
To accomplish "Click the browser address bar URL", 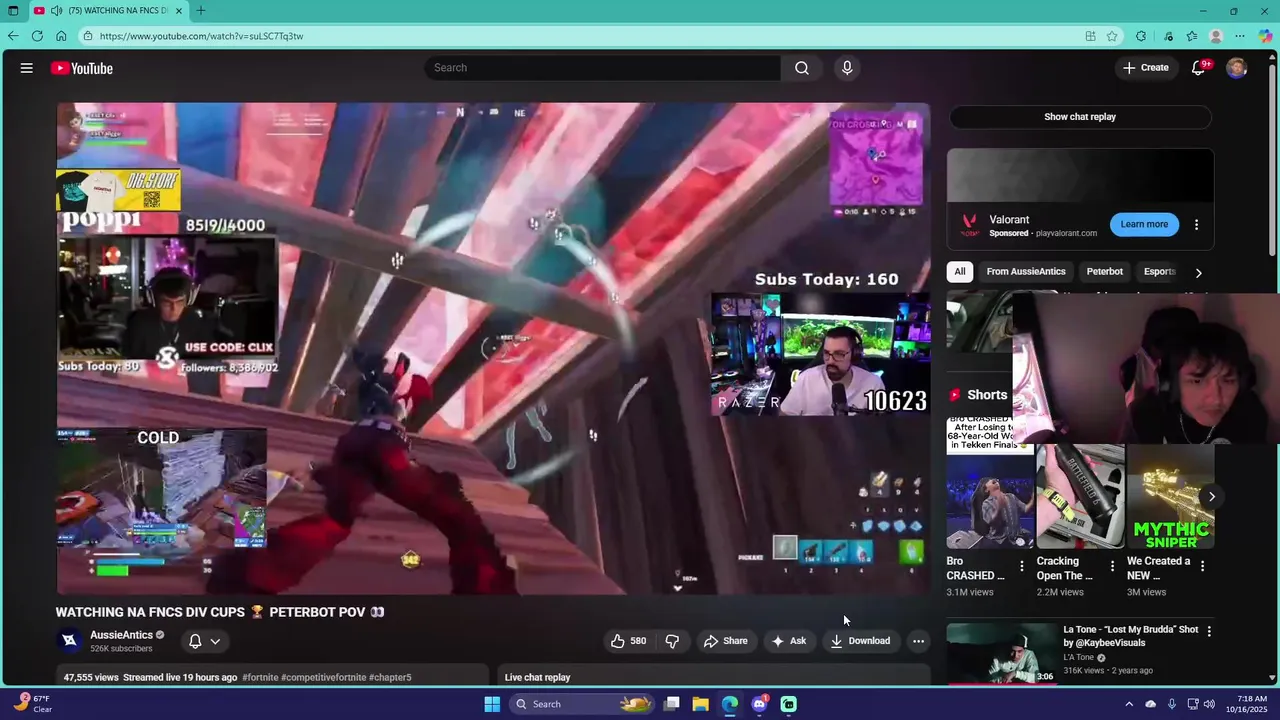I will pyautogui.click(x=201, y=36).
